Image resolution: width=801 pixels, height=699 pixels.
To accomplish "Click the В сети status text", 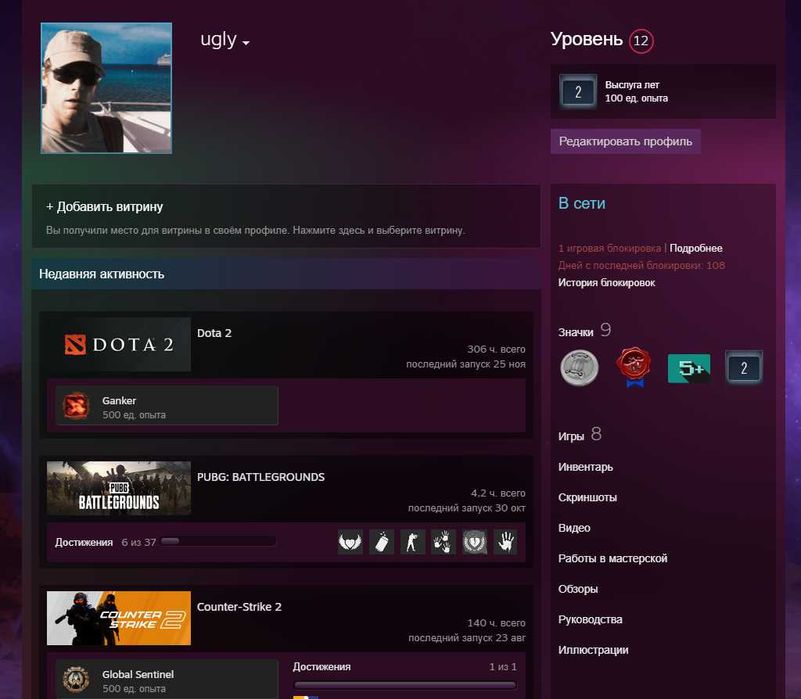I will [x=582, y=203].
